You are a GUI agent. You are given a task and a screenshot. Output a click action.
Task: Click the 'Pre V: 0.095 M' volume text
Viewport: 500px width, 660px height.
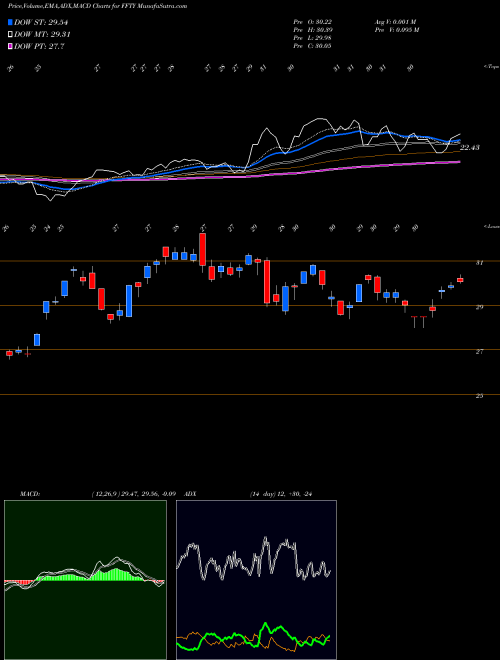(x=396, y=30)
